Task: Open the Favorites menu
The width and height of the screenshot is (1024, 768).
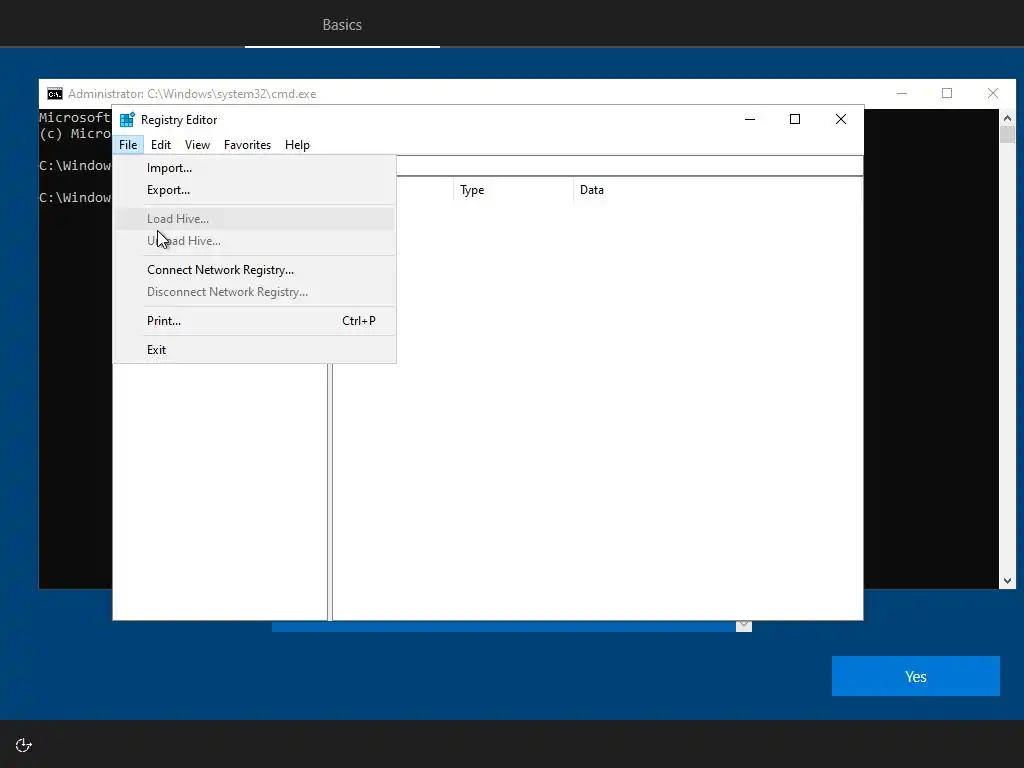Action: pyautogui.click(x=247, y=145)
